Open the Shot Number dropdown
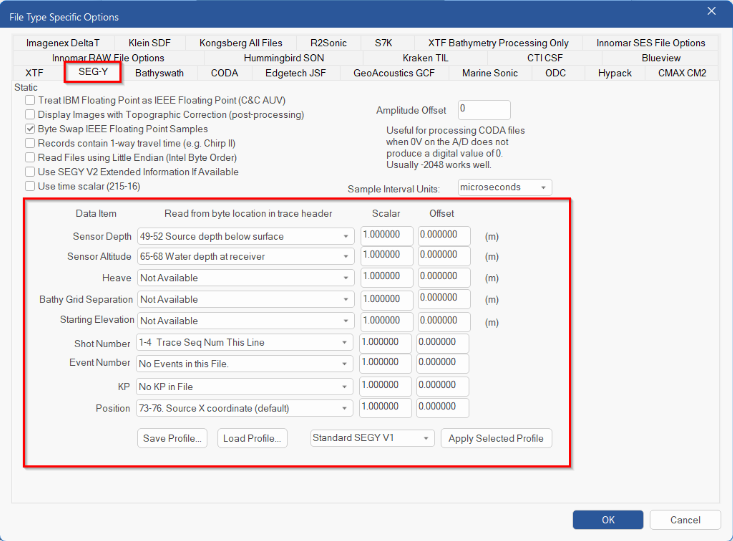733x541 pixels. click(x=244, y=342)
